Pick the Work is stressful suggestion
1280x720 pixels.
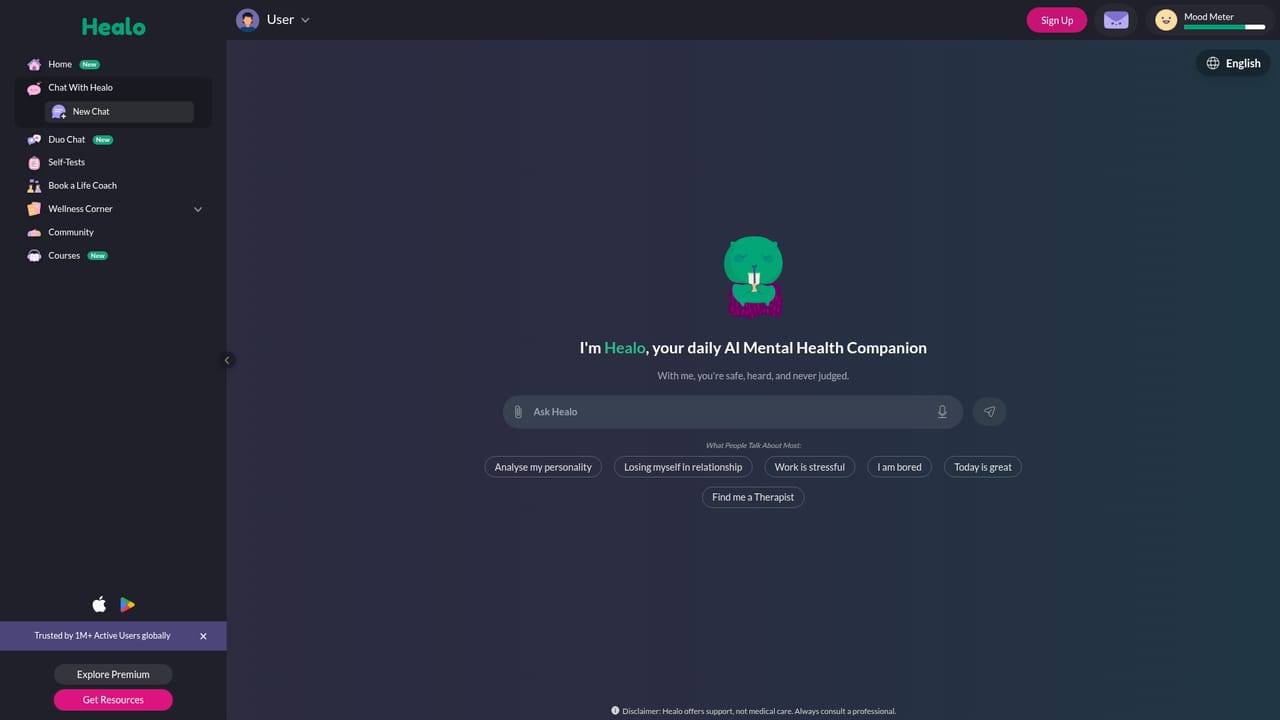click(x=810, y=467)
